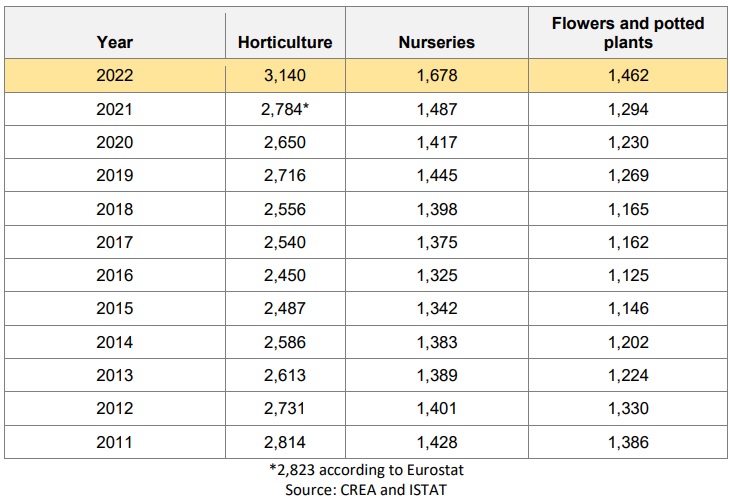Image resolution: width=730 pixels, height=499 pixels.
Task: Click the Year column header
Action: pos(115,42)
